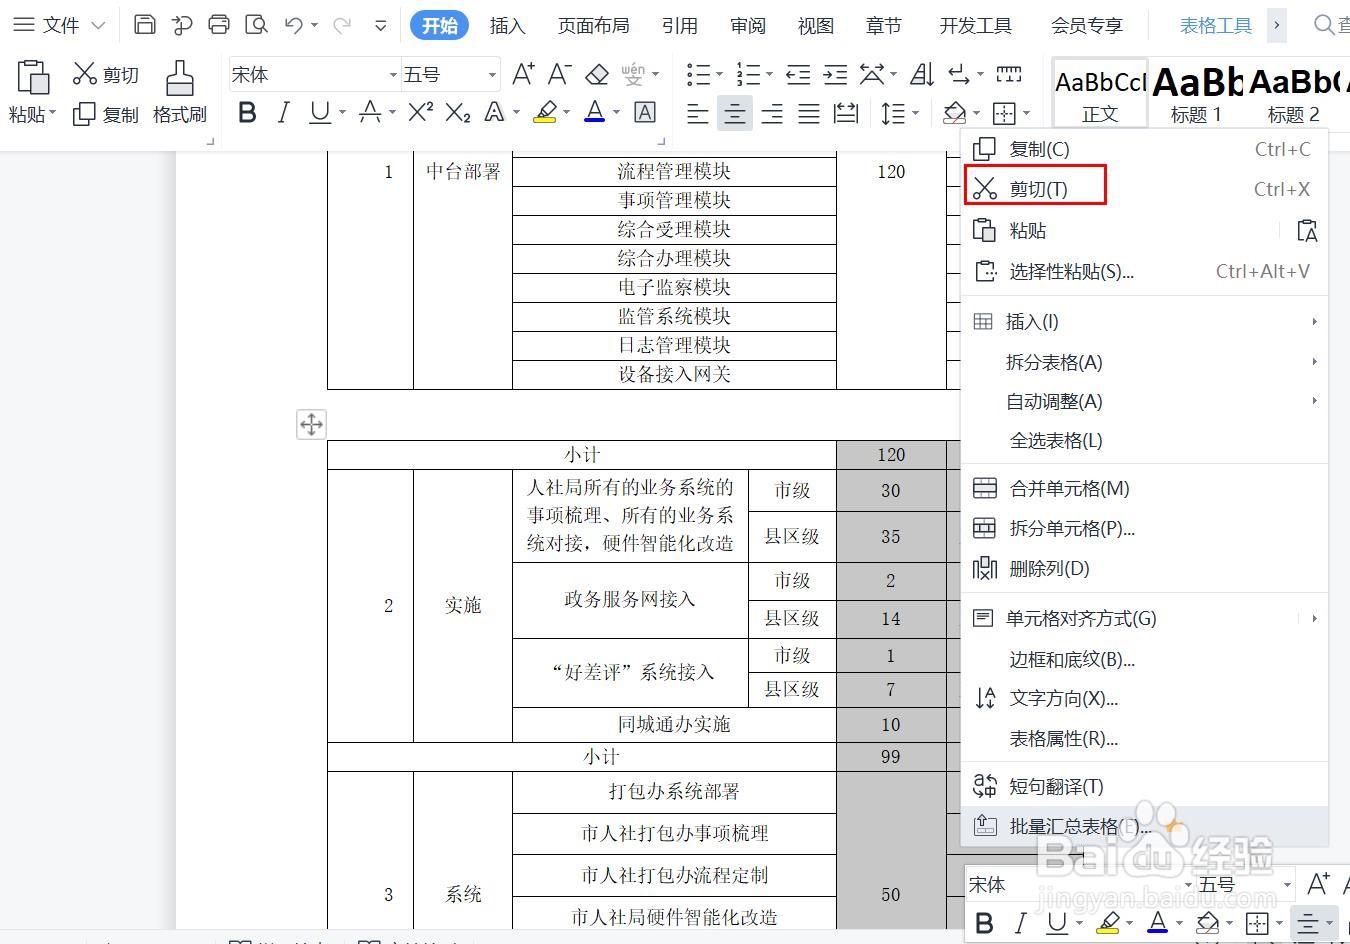The width and height of the screenshot is (1350, 944).
Task: Apply the 标题 1 style
Action: pos(1195,92)
